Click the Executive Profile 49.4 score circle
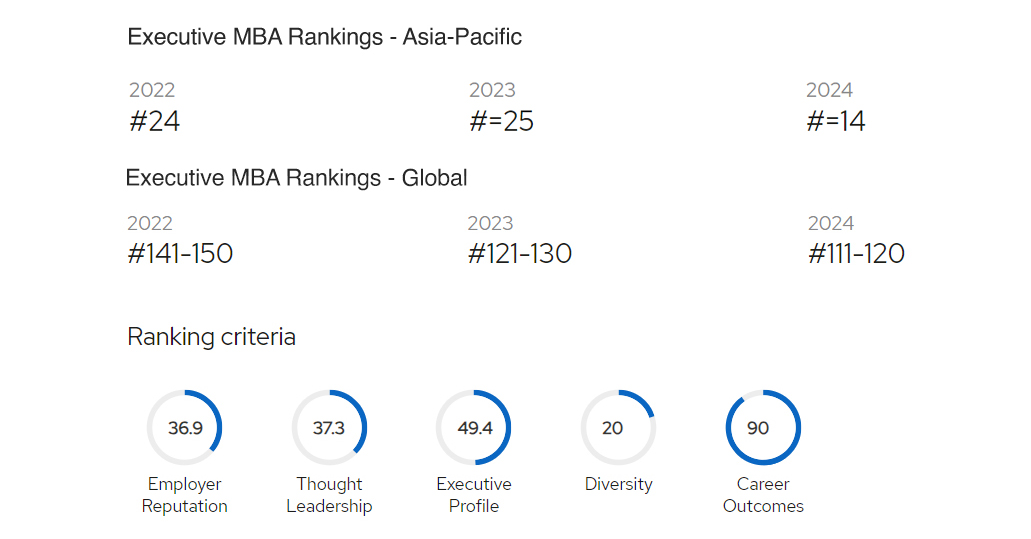This screenshot has width=1031, height=539. pos(474,428)
